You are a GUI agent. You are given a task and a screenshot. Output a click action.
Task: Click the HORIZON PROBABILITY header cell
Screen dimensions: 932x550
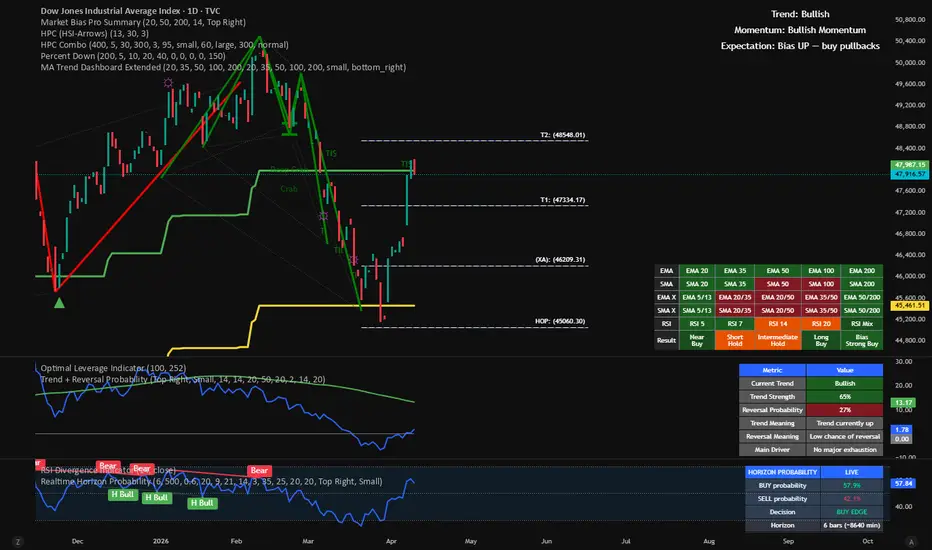coord(783,472)
